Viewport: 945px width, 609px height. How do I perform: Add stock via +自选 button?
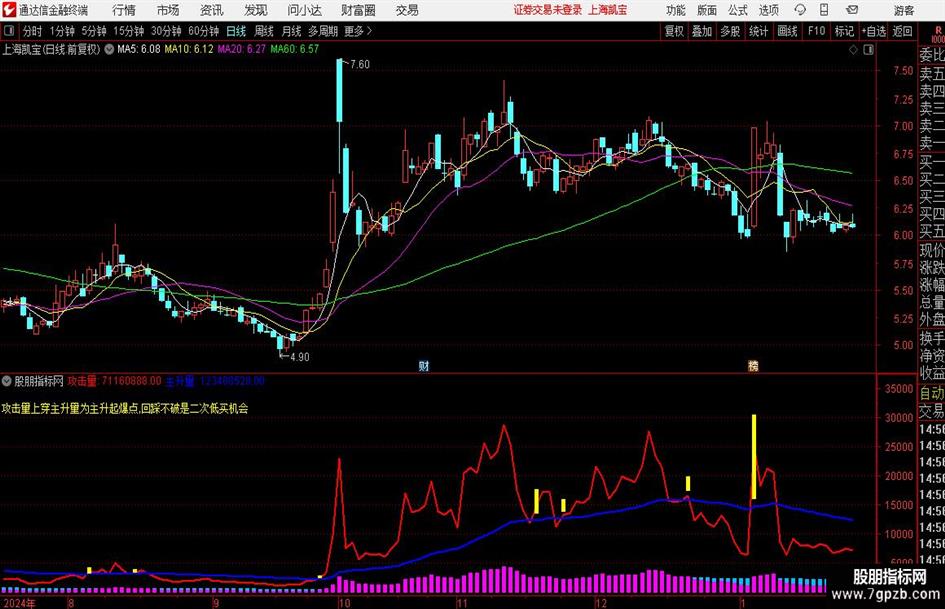point(873,31)
